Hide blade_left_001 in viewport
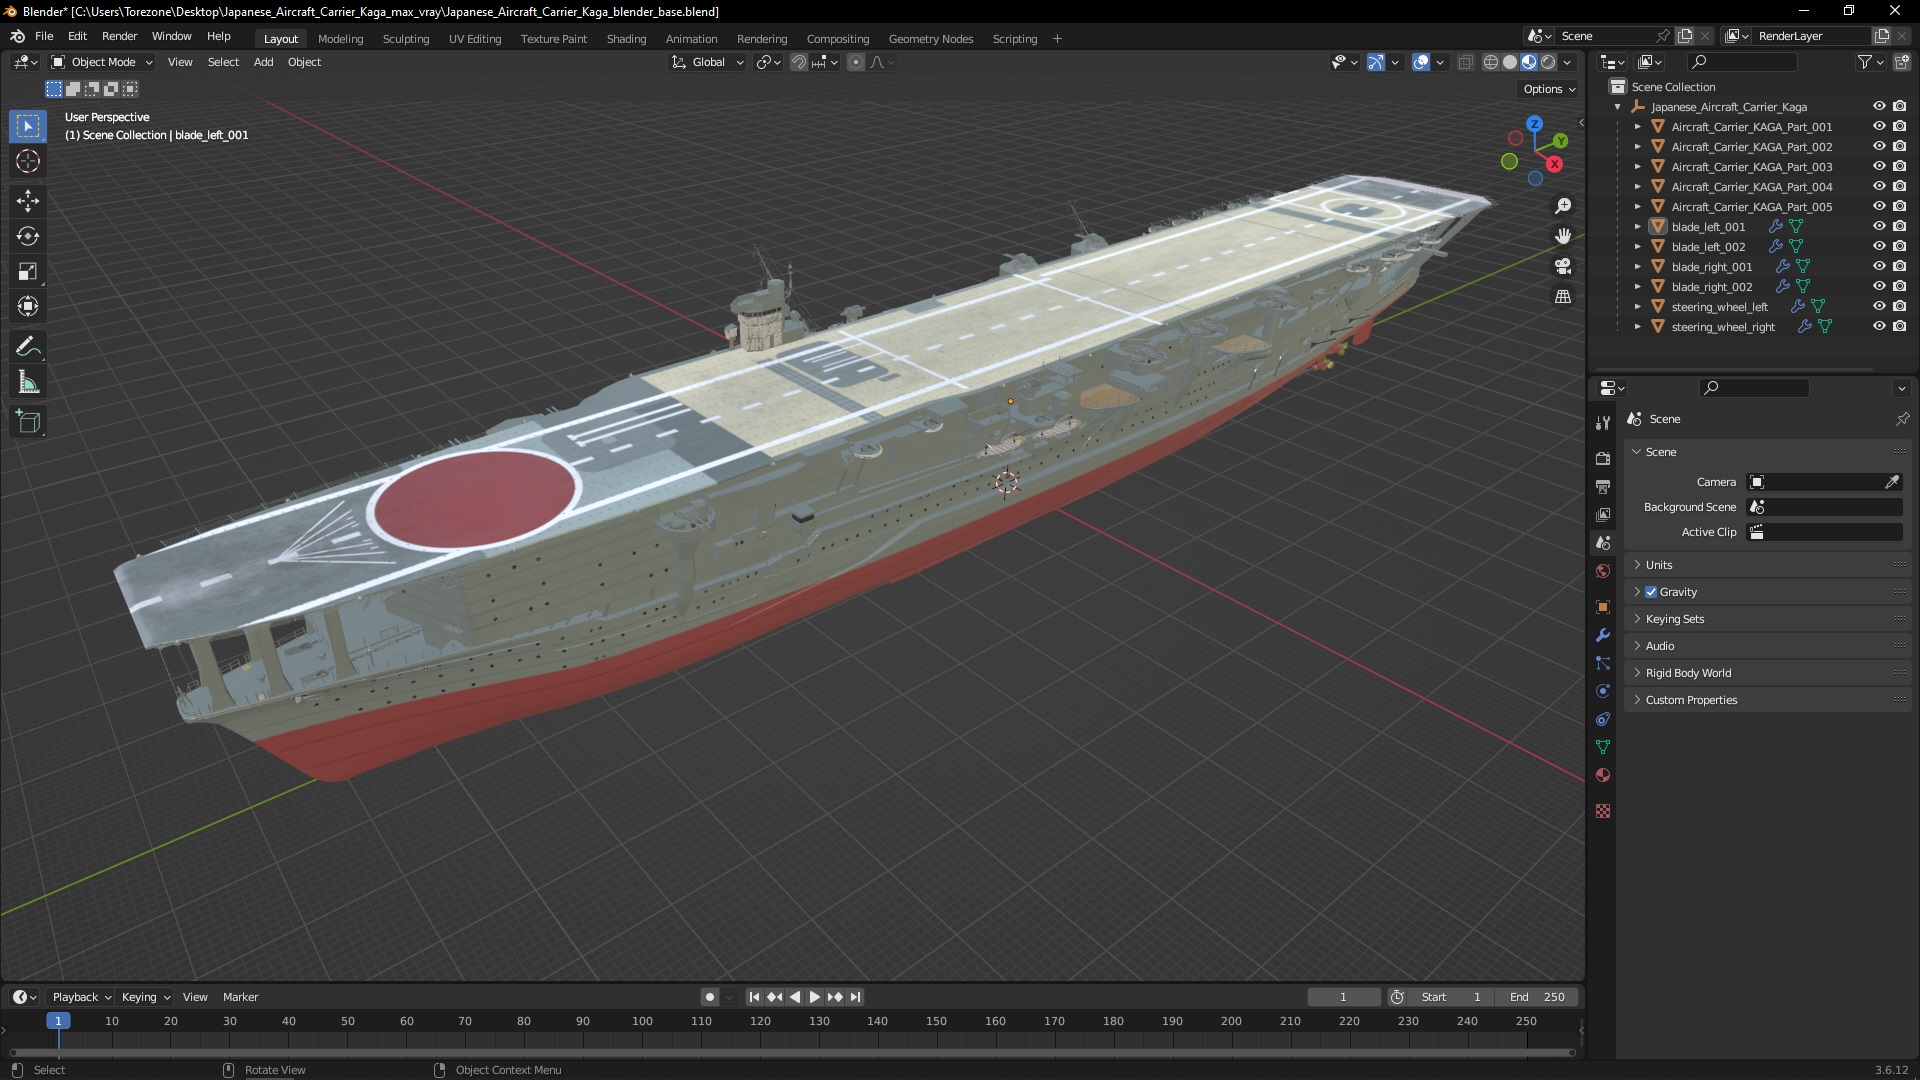This screenshot has height=1080, width=1920. coord(1879,226)
